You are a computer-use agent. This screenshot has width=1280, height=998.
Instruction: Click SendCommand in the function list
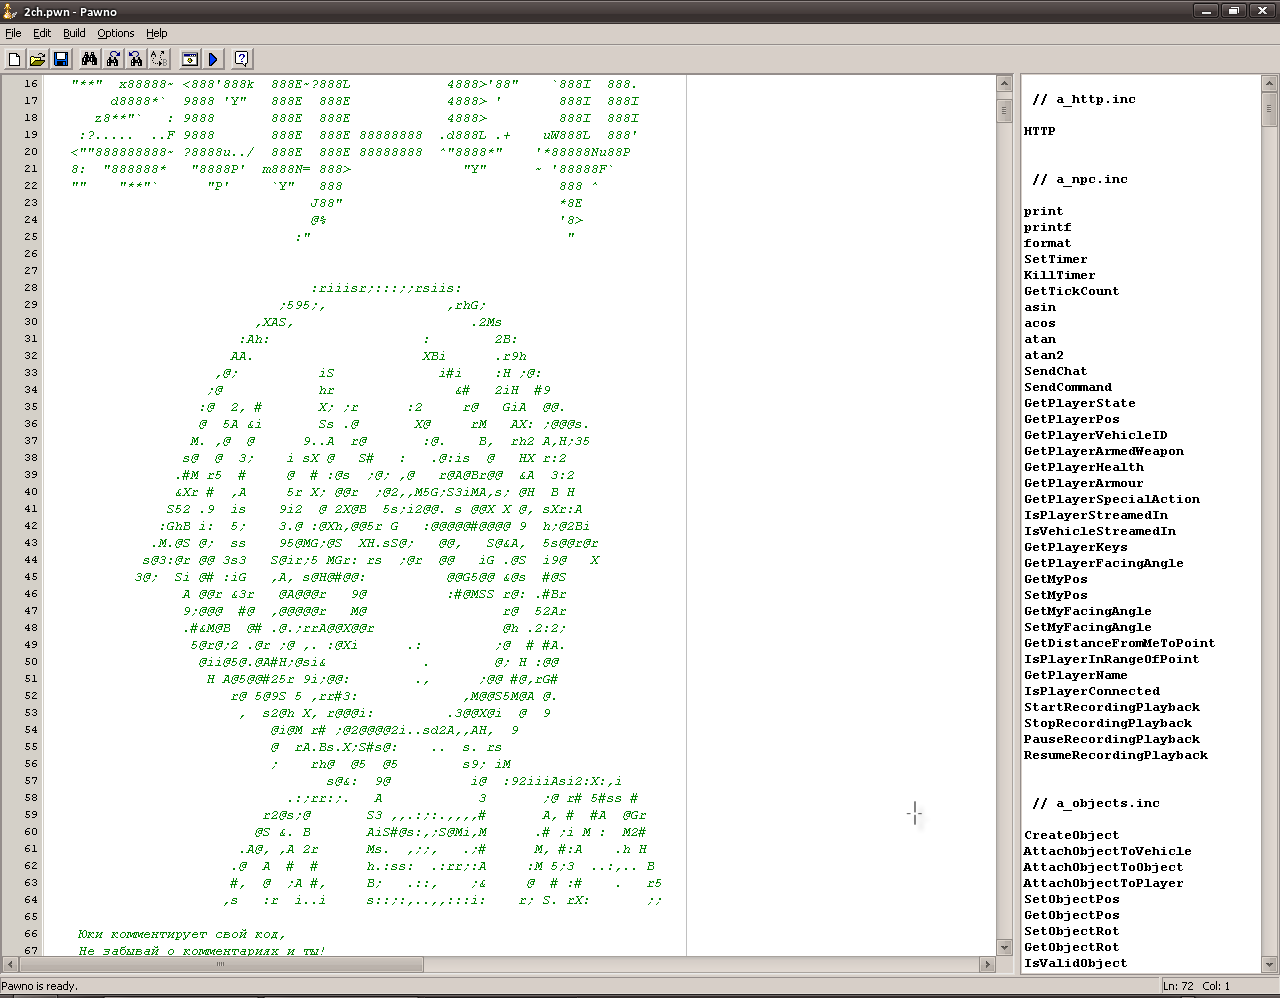pyautogui.click(x=1067, y=387)
